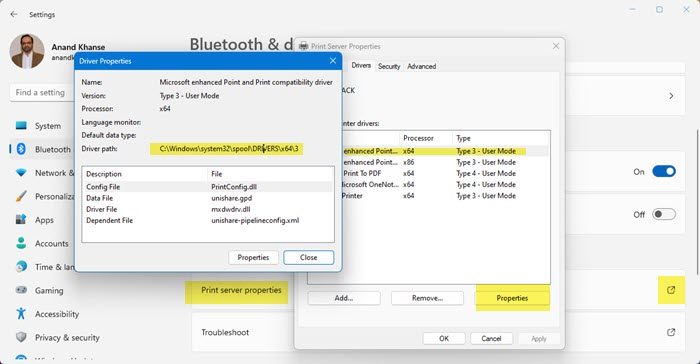Screen dimensions: 700x364
Task: Switch to the Security tab
Action: click(389, 66)
